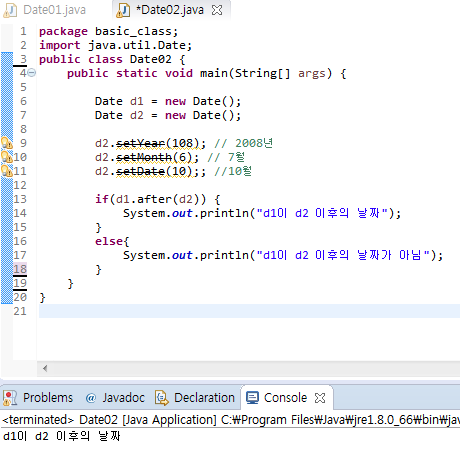460x453 pixels.
Task: Open quick fix warning on line 11
Action: (7, 171)
